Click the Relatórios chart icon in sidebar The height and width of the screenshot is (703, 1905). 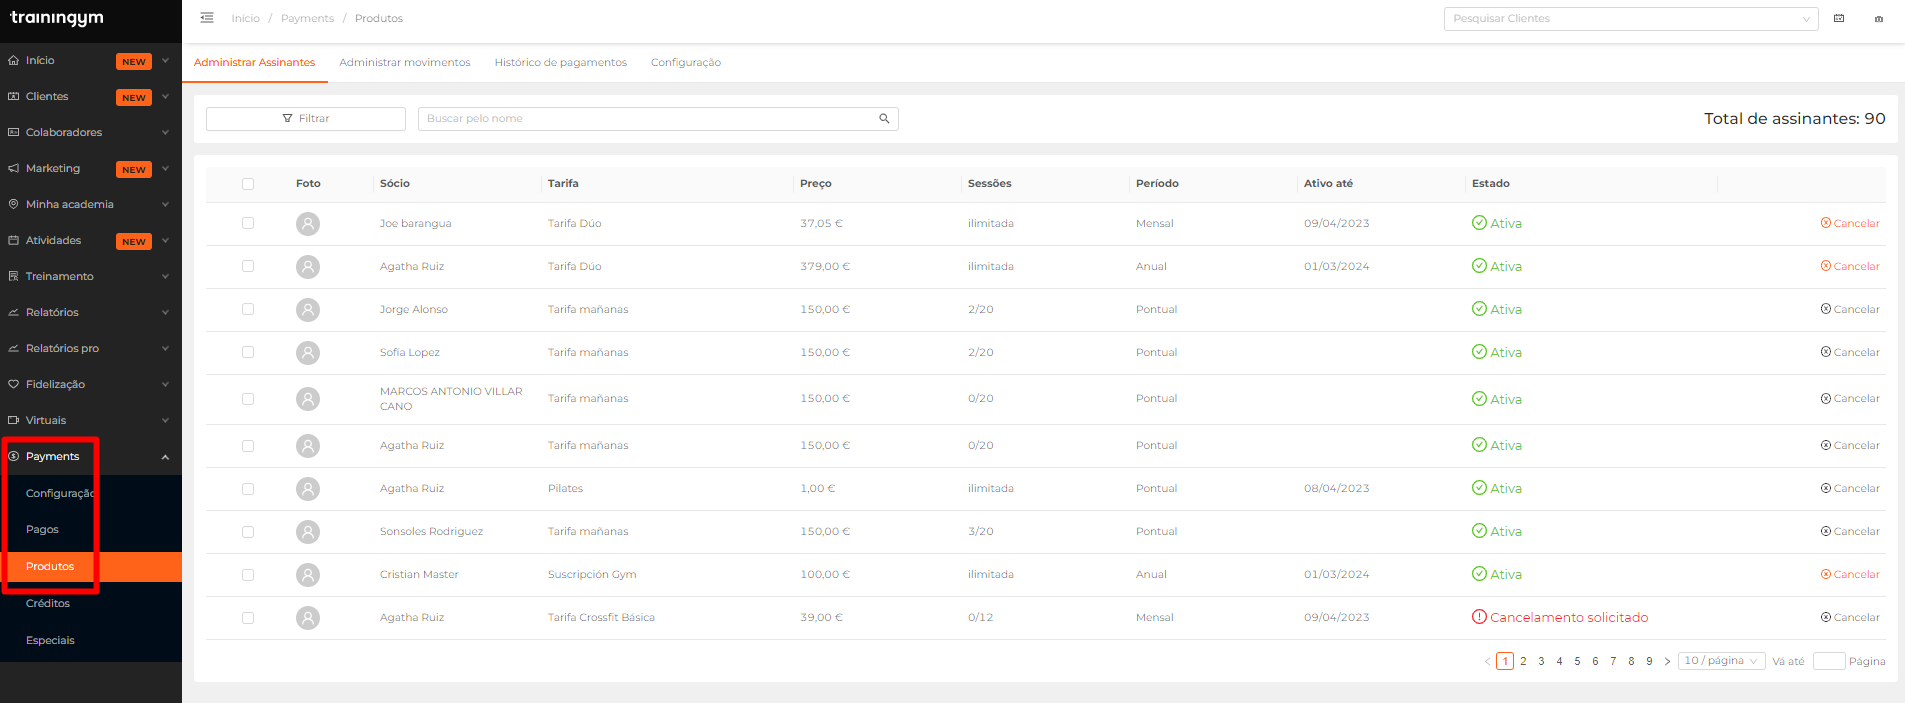(x=13, y=312)
